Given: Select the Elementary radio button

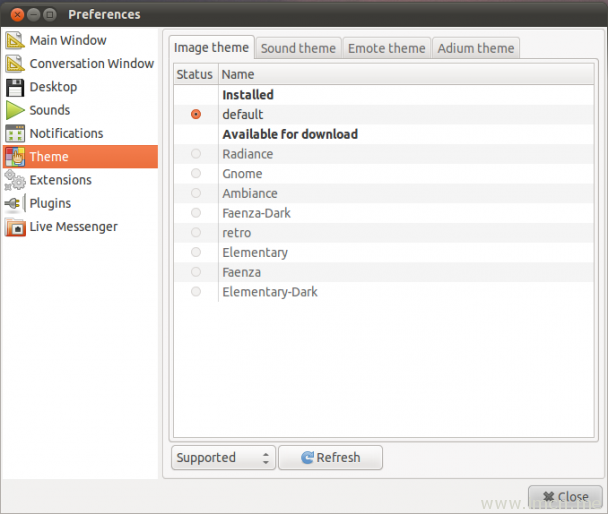Looking at the screenshot, I should [196, 252].
